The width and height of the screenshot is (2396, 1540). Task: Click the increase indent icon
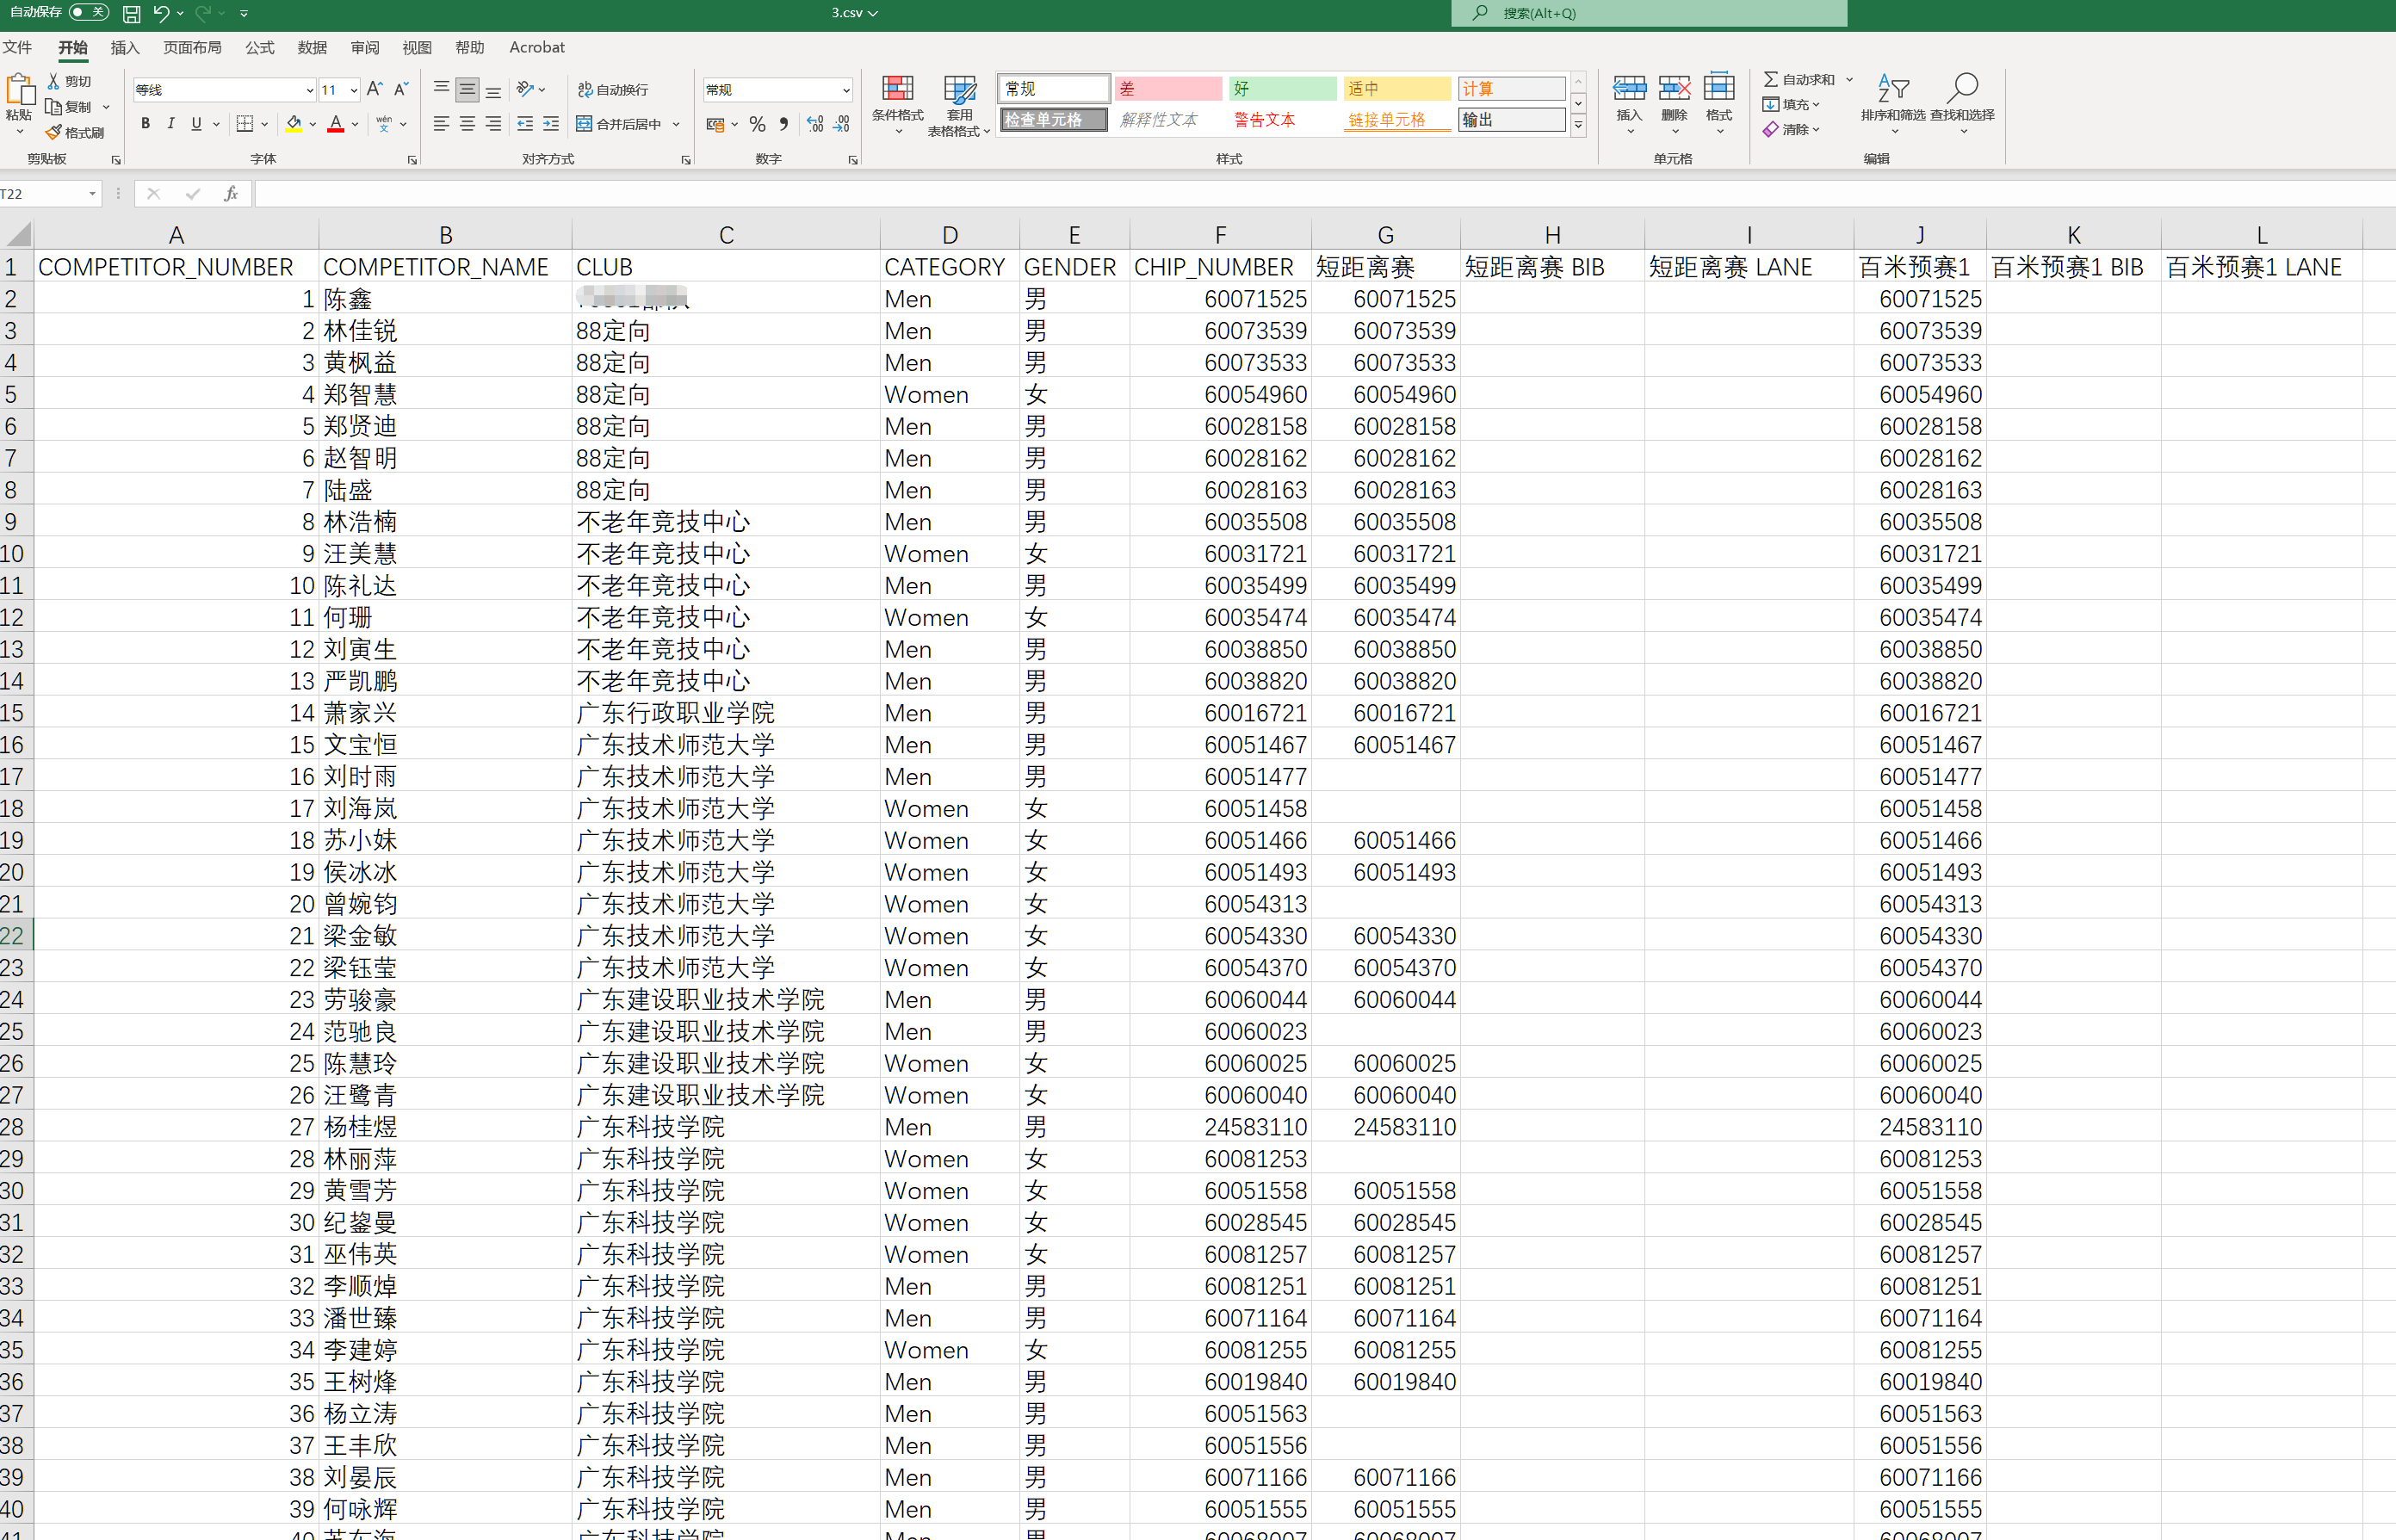click(551, 124)
